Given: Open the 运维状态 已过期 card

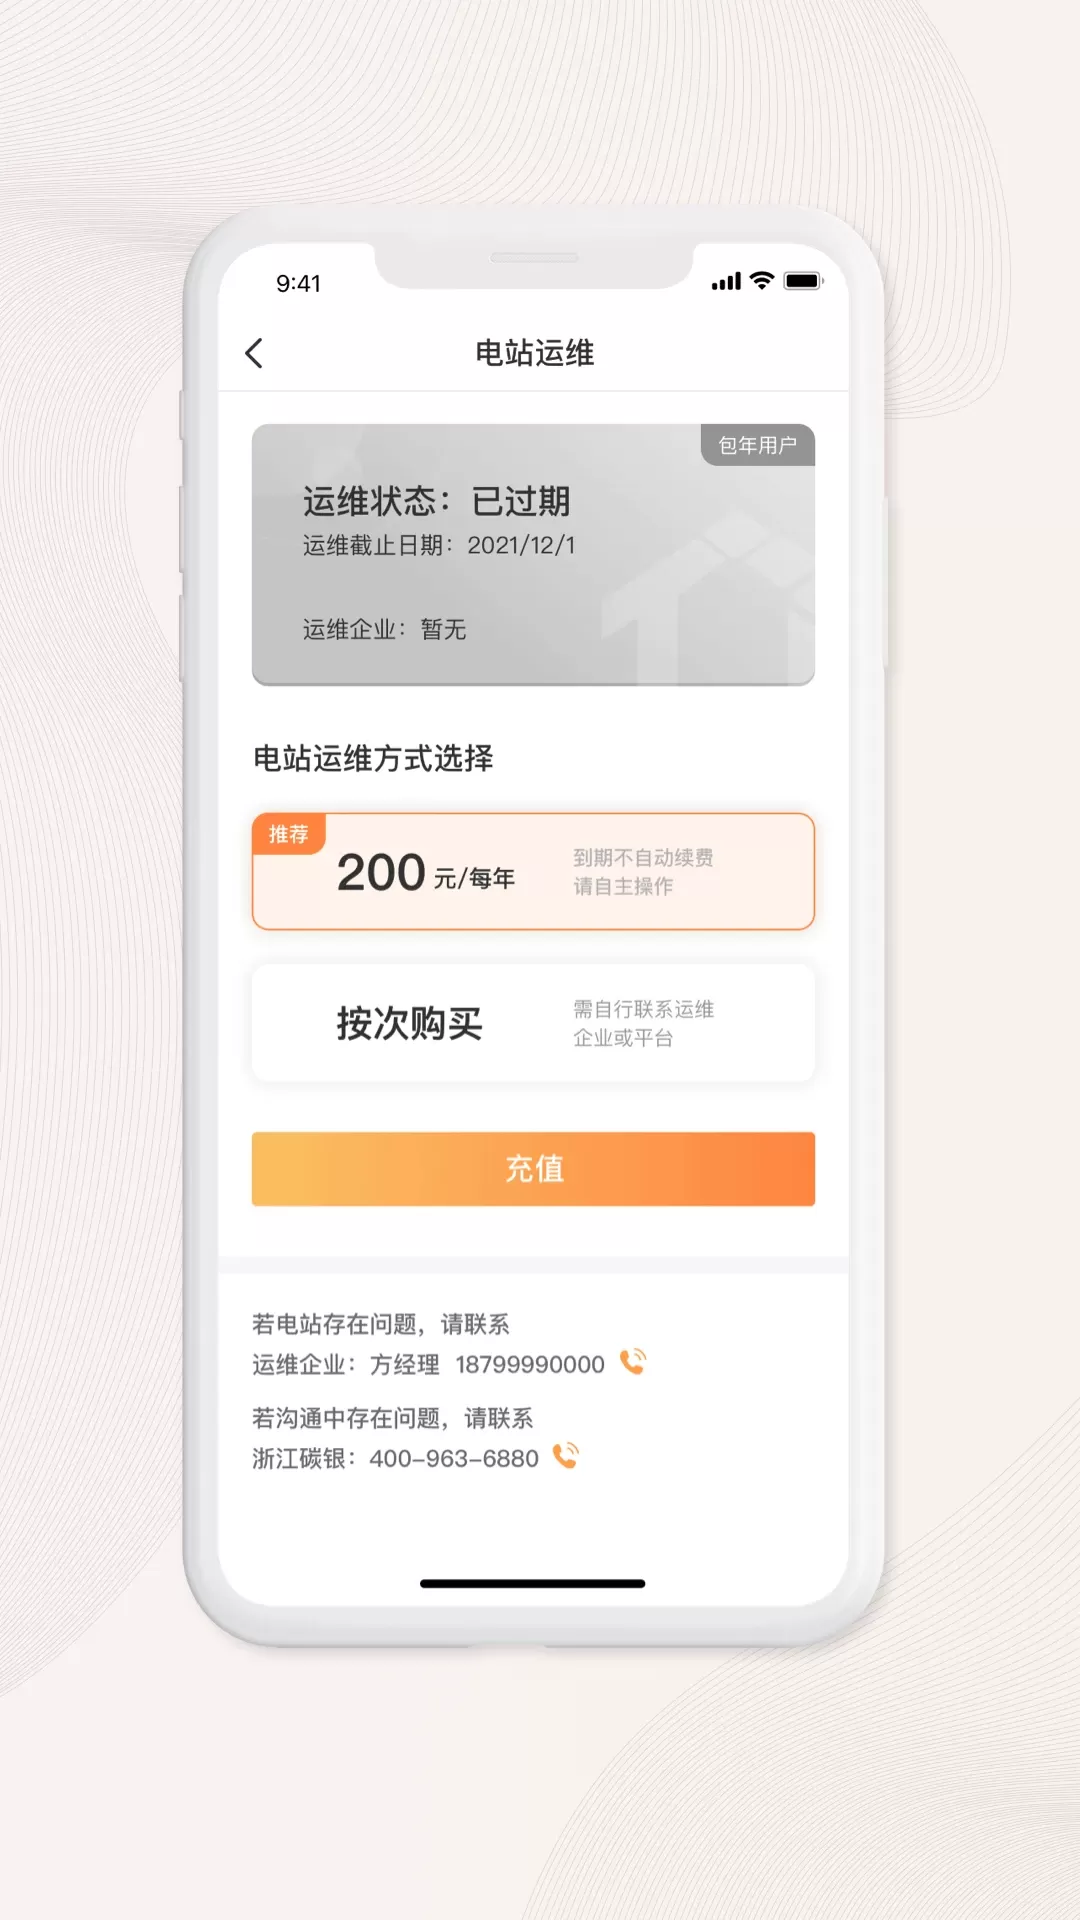Looking at the screenshot, I should point(533,555).
